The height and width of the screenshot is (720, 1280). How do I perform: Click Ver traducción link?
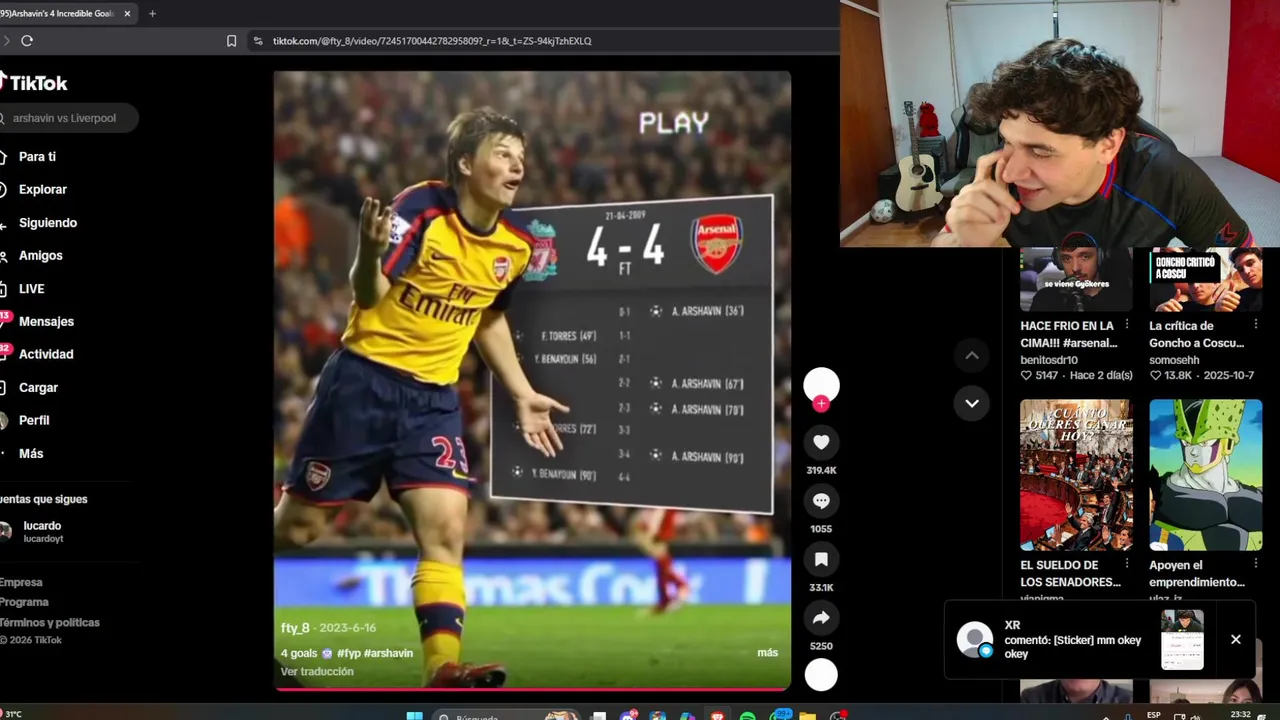click(317, 671)
